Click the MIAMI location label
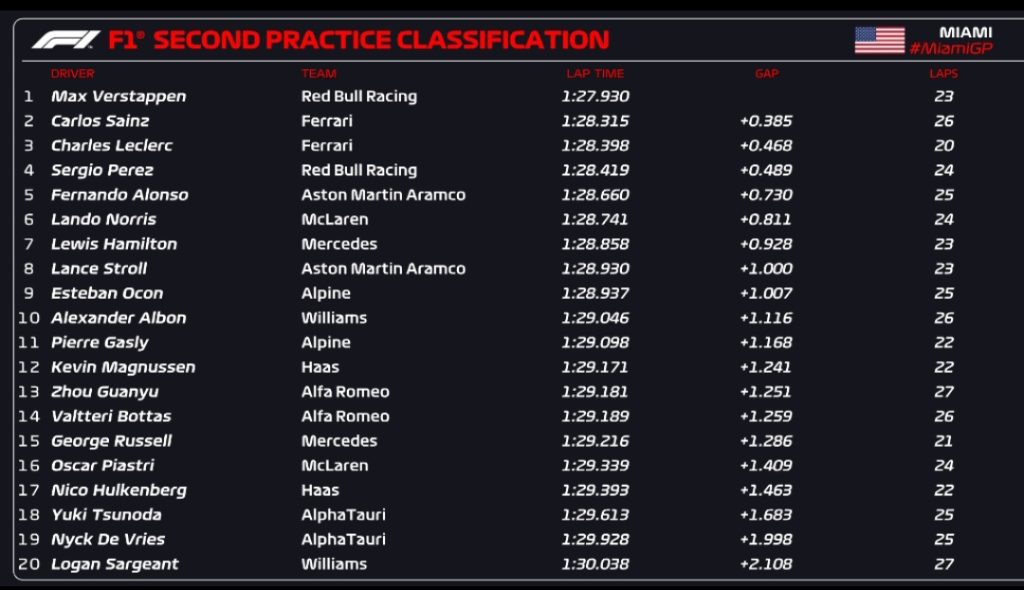This screenshot has width=1024, height=590. point(965,32)
